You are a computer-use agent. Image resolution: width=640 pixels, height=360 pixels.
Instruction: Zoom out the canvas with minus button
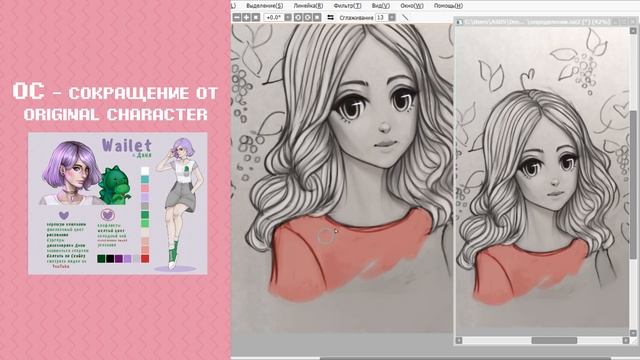[x=237, y=18]
